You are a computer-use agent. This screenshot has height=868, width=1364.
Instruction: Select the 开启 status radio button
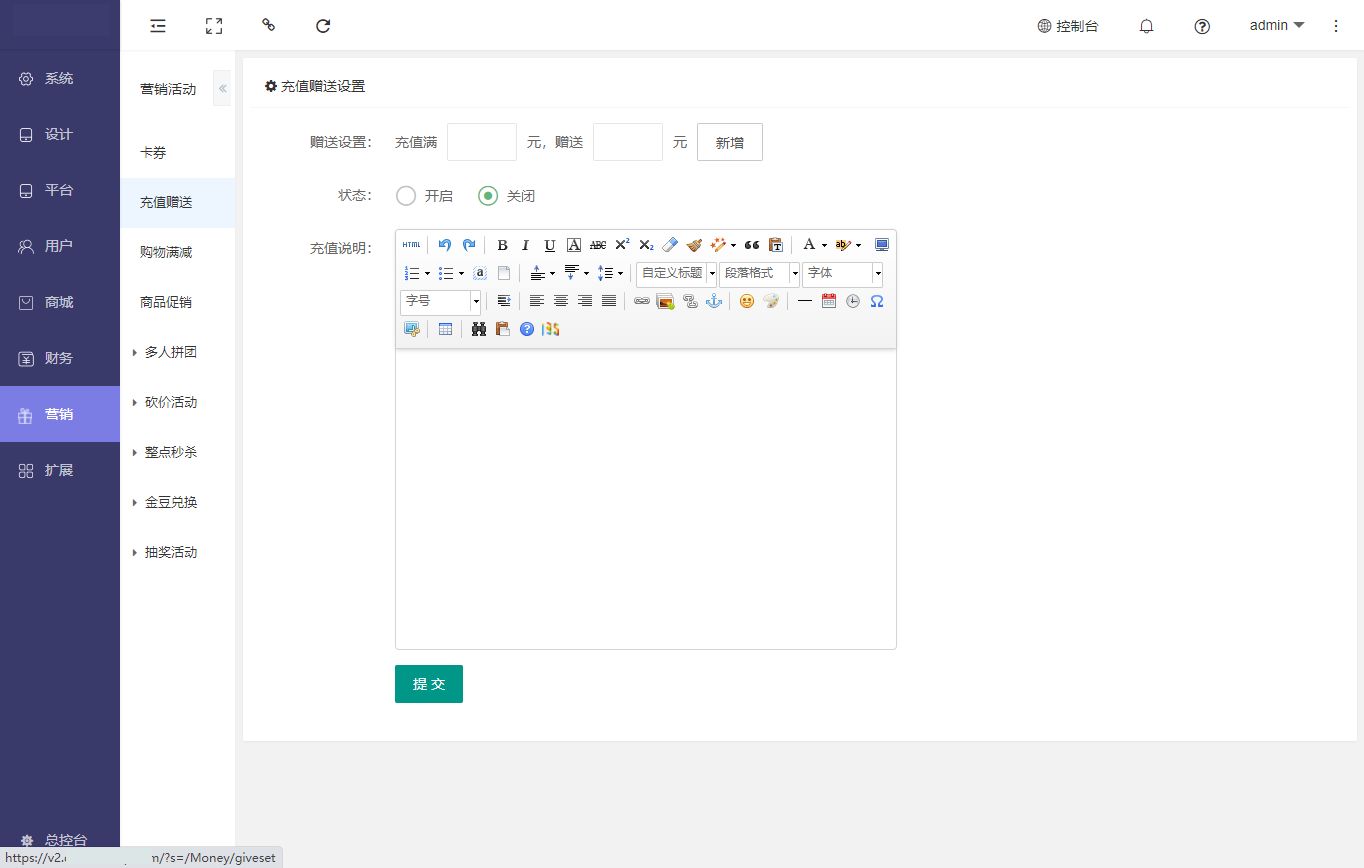(x=406, y=196)
